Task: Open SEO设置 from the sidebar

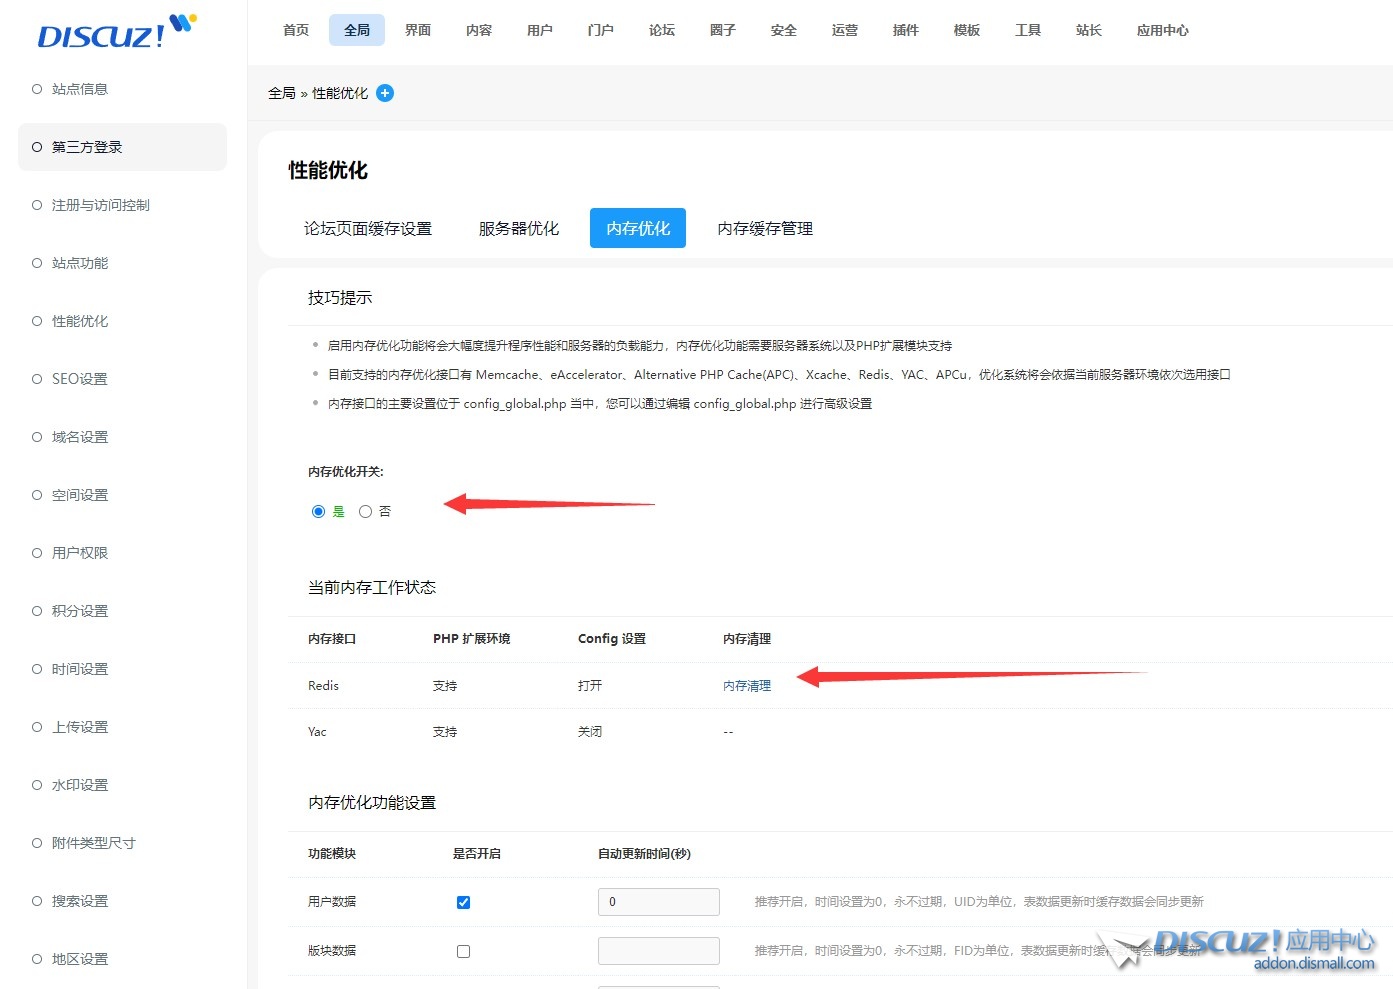Action: tap(80, 379)
